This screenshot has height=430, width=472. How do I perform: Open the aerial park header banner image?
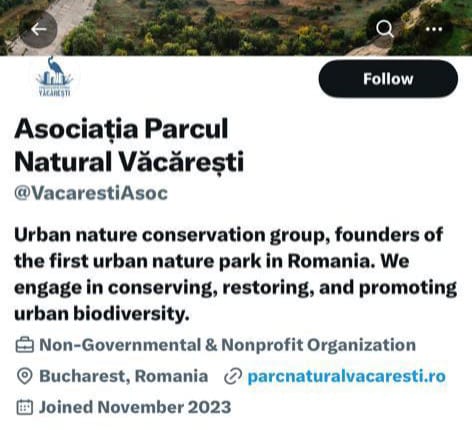[x=236, y=28]
